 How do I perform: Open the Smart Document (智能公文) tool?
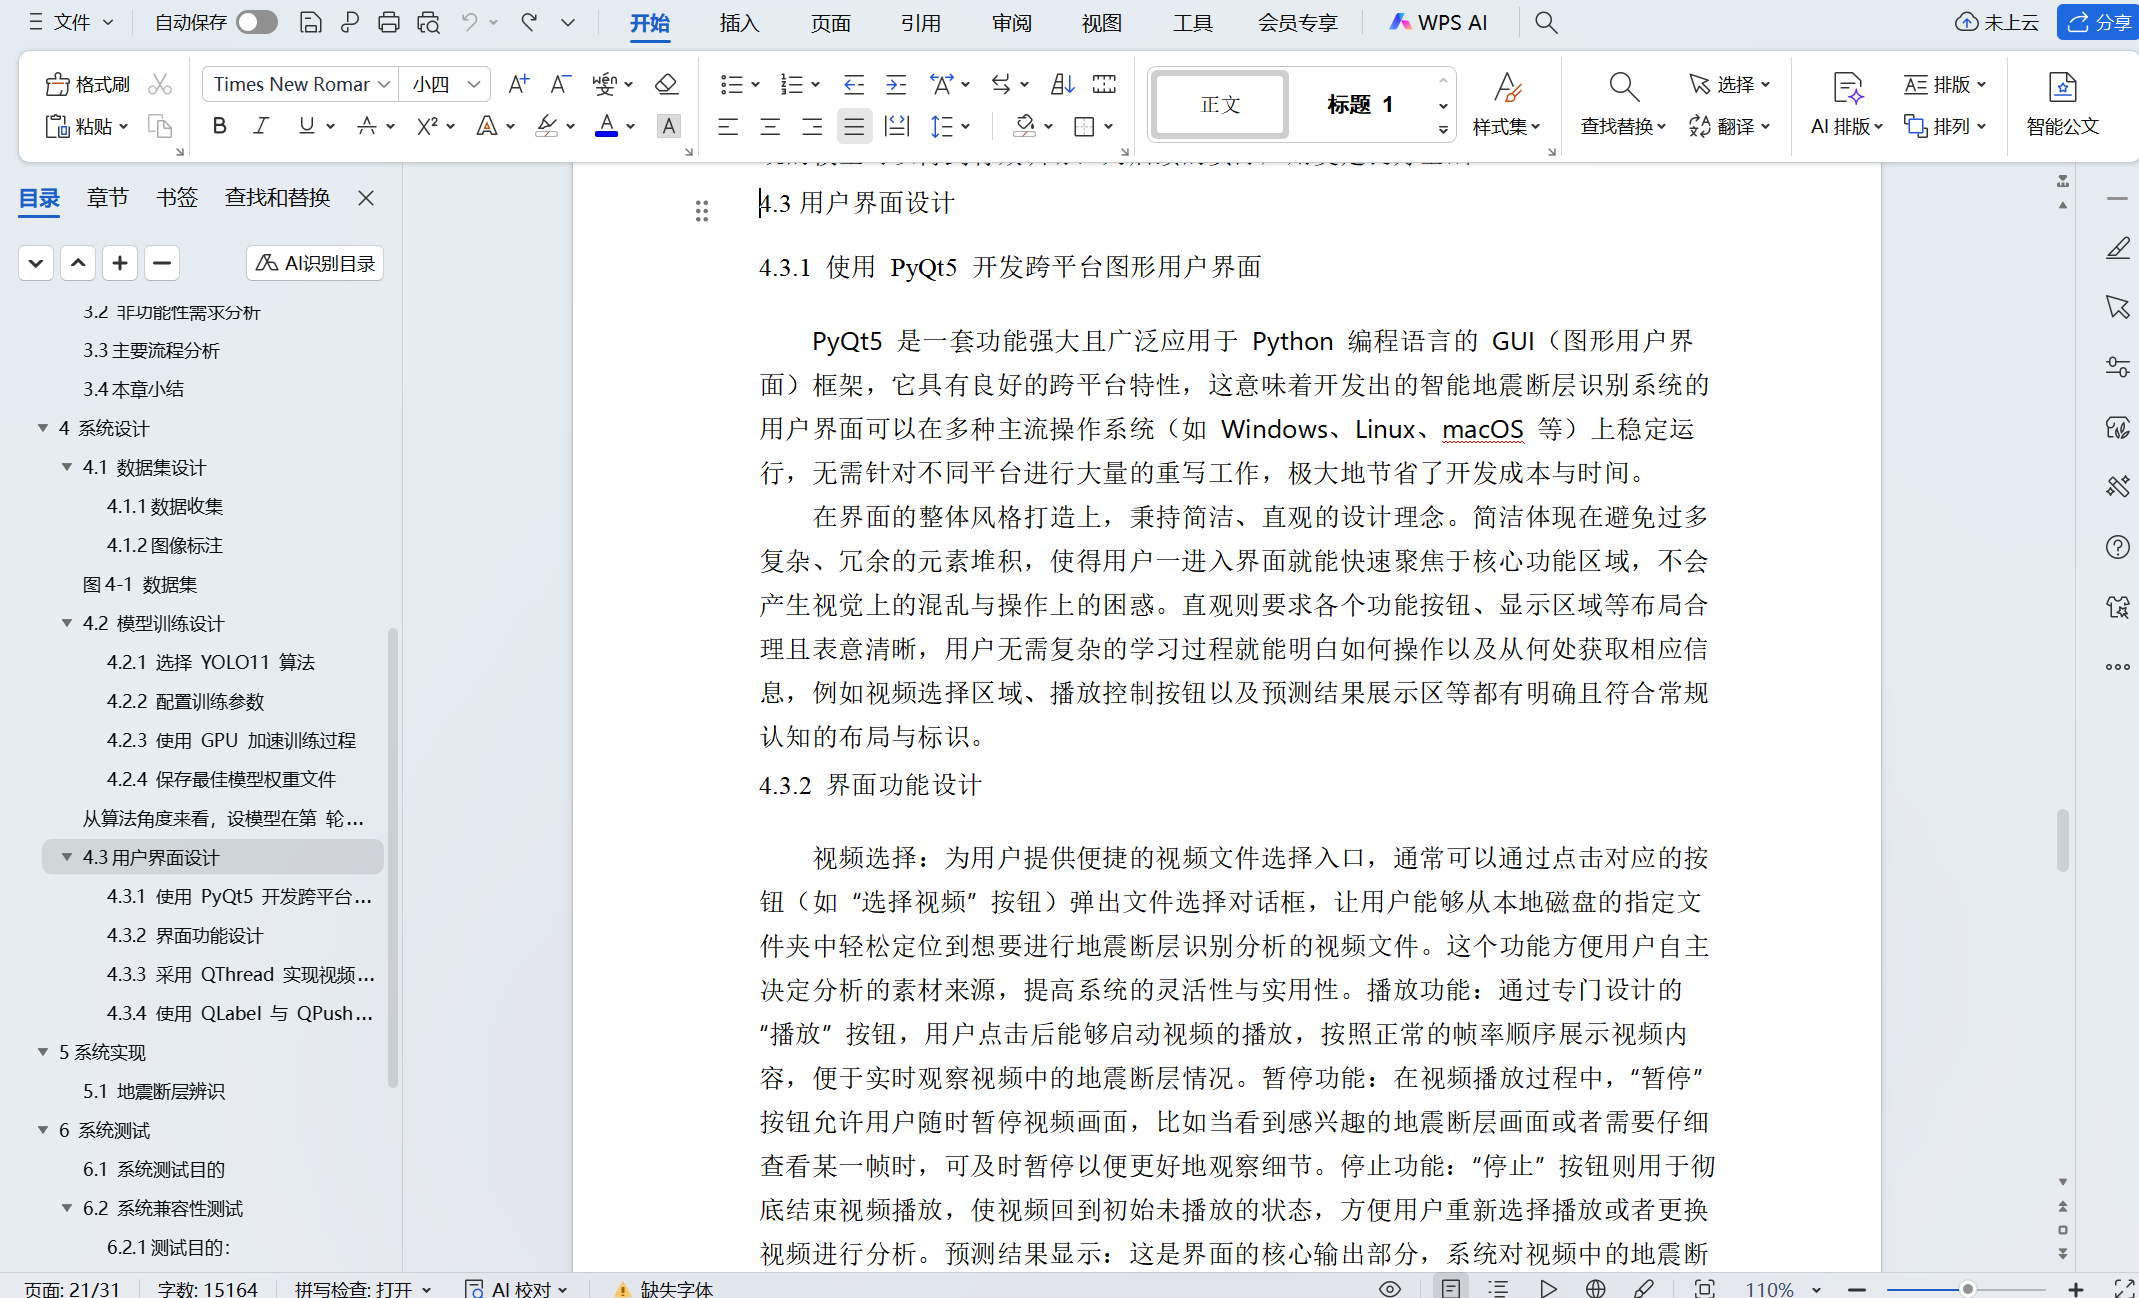tap(2062, 103)
